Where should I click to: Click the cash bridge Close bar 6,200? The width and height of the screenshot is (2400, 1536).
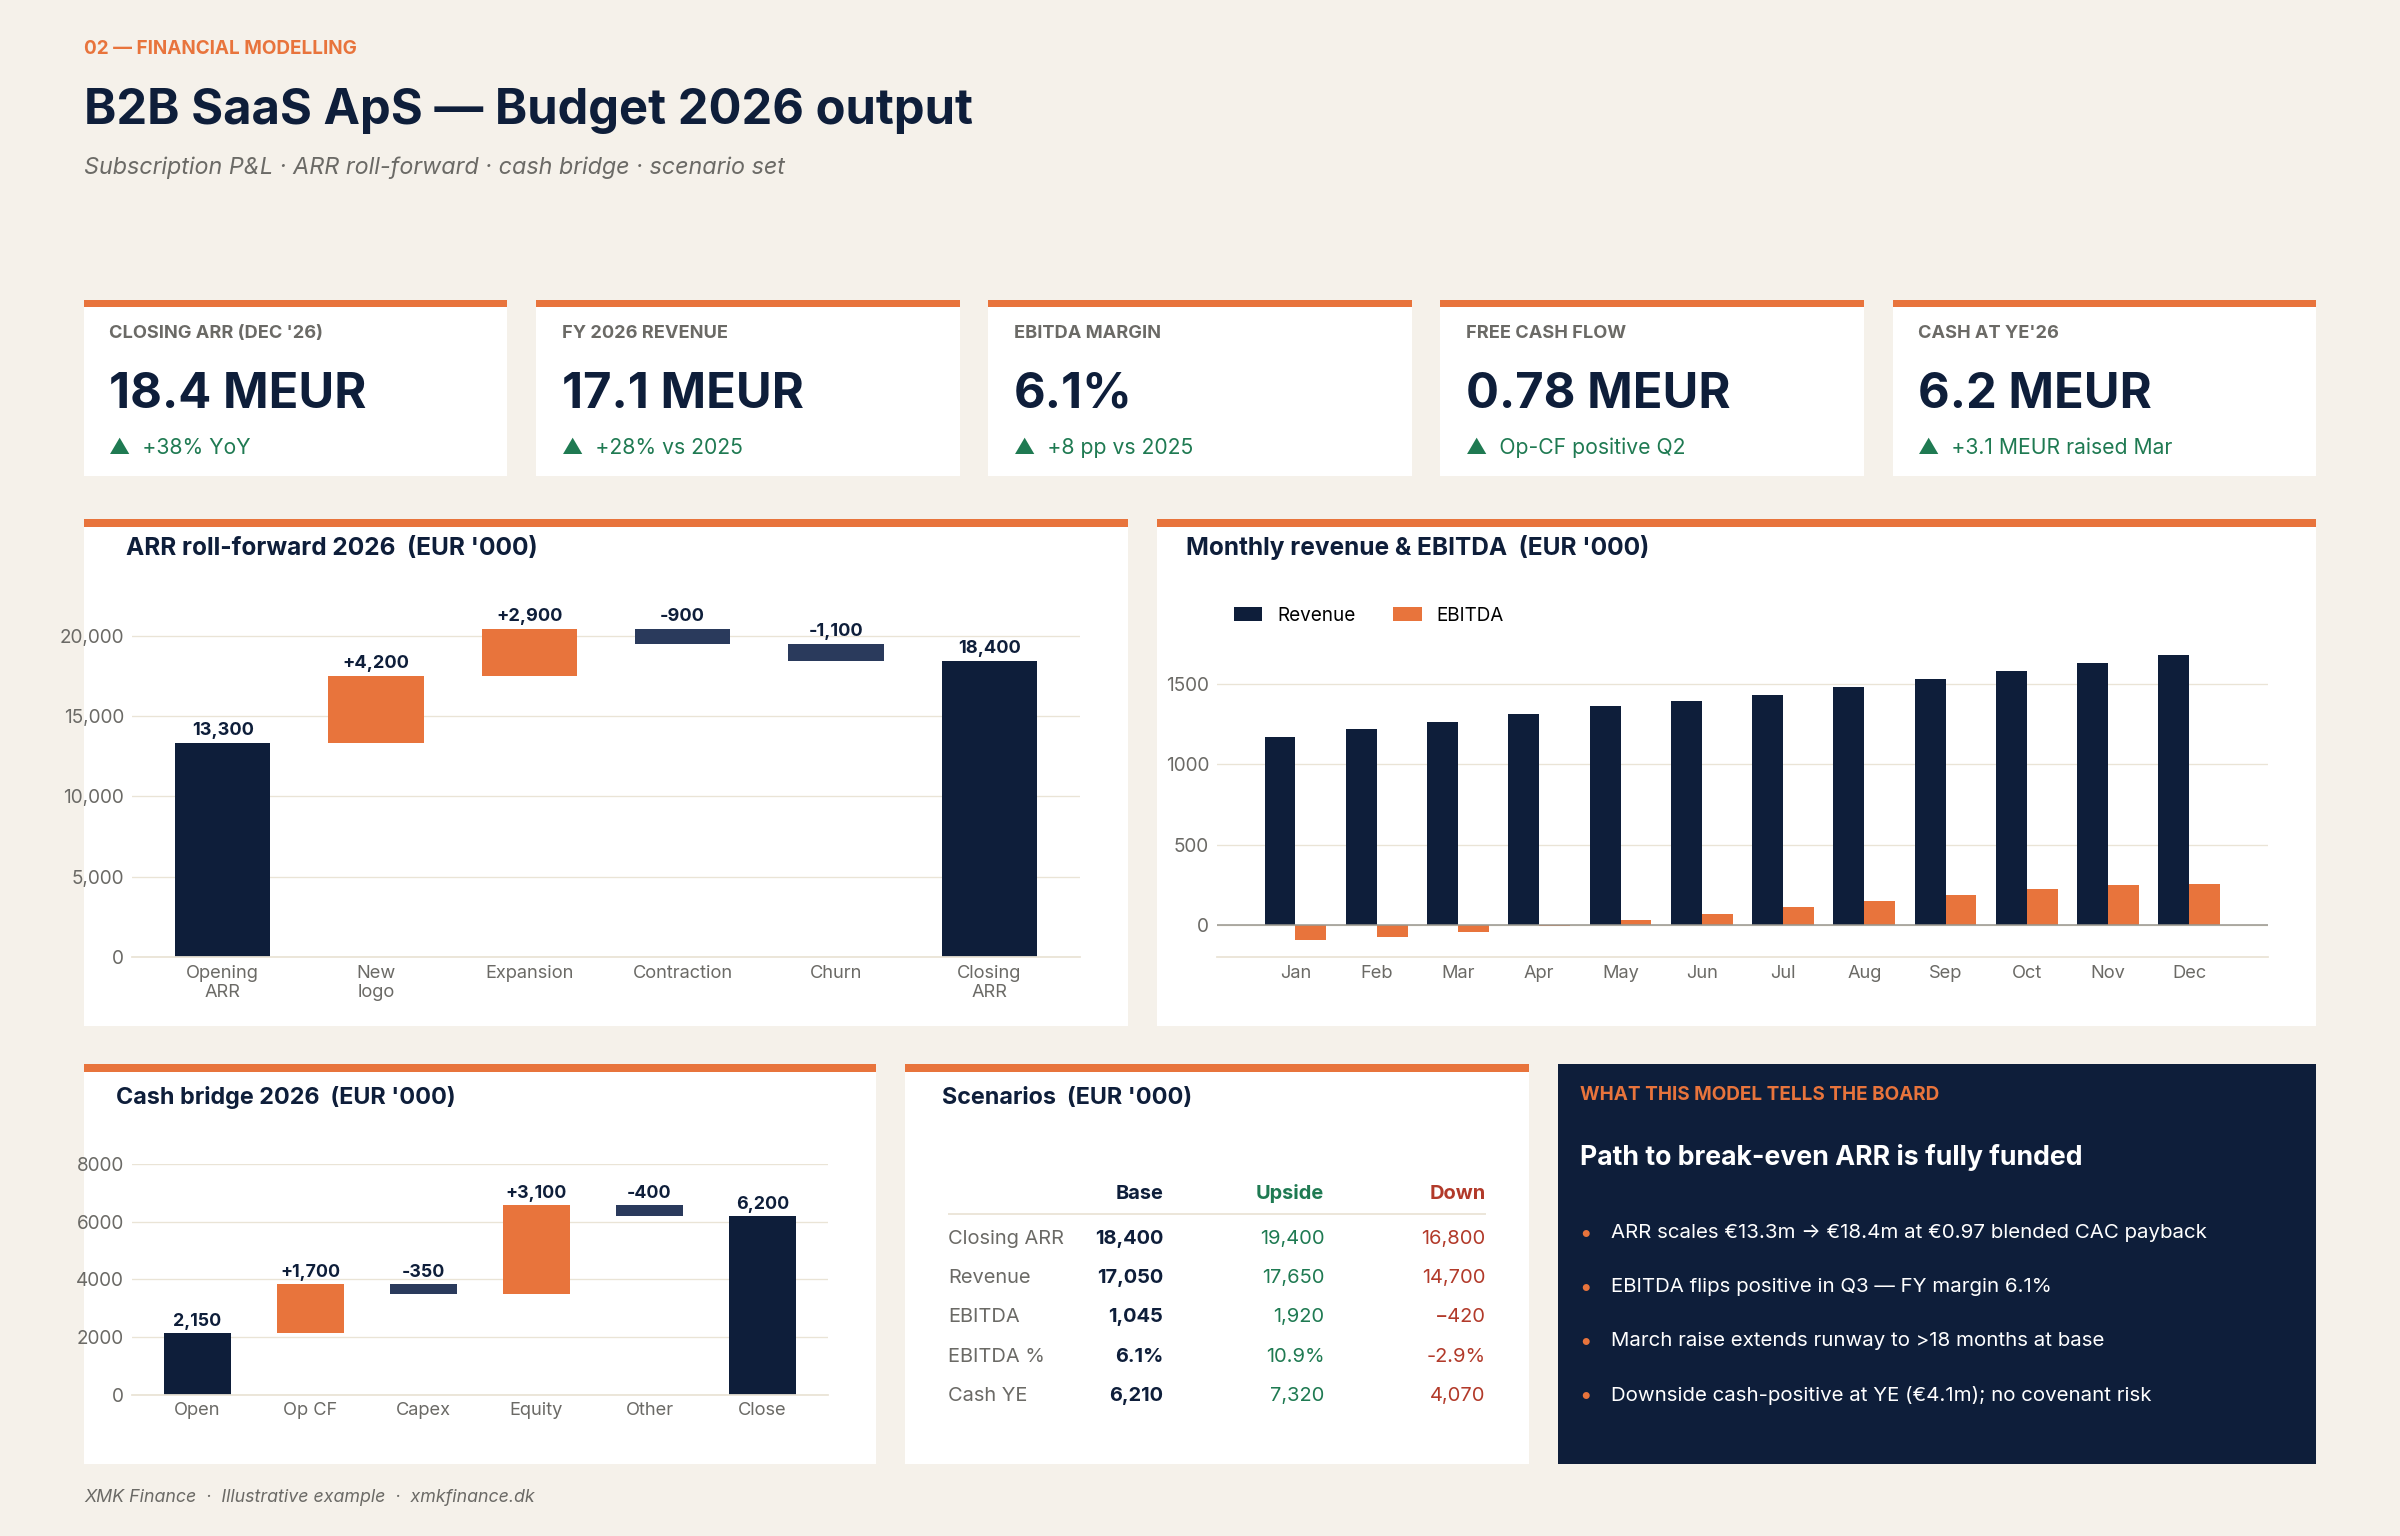click(762, 1305)
